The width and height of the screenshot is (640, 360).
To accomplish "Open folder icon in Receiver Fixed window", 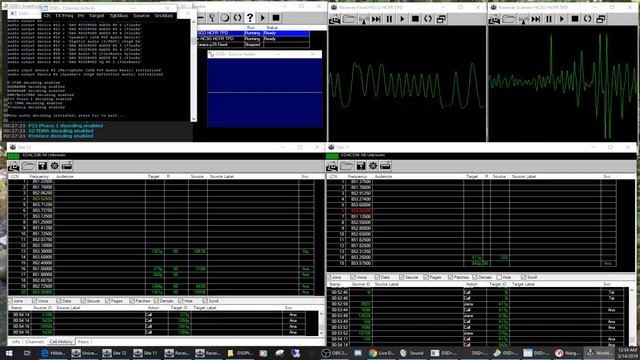I will (x=349, y=19).
